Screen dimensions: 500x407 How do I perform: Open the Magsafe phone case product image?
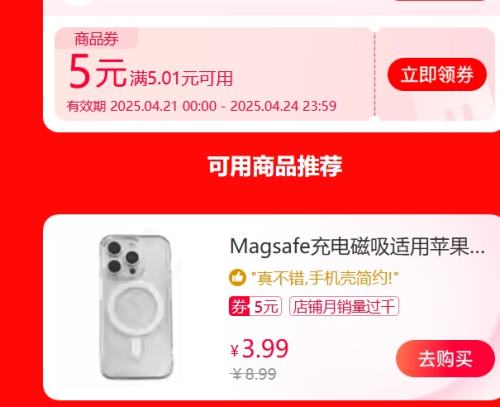[x=136, y=307]
